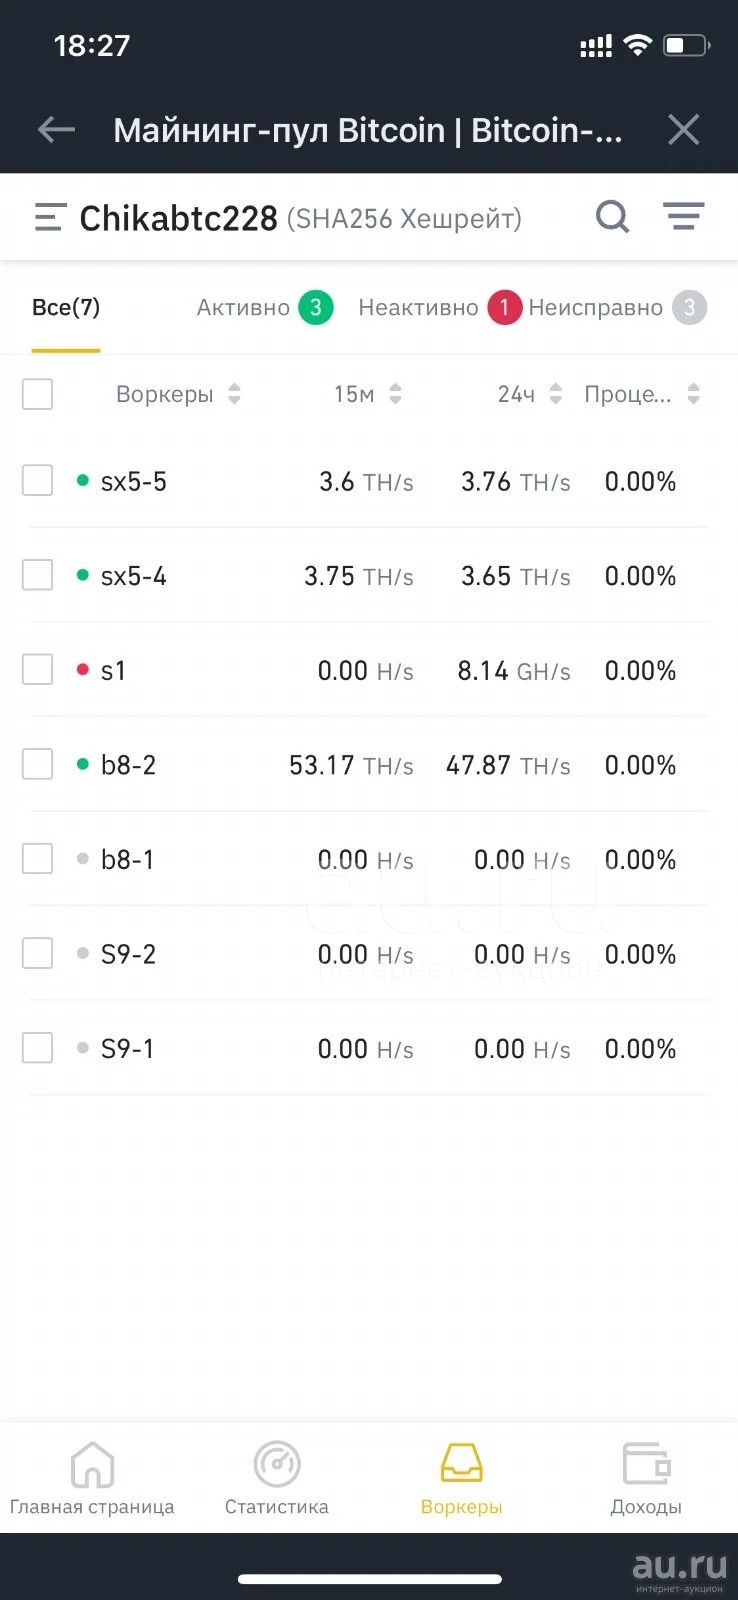Tap the back arrow in header
738x1600 pixels.
56,129
